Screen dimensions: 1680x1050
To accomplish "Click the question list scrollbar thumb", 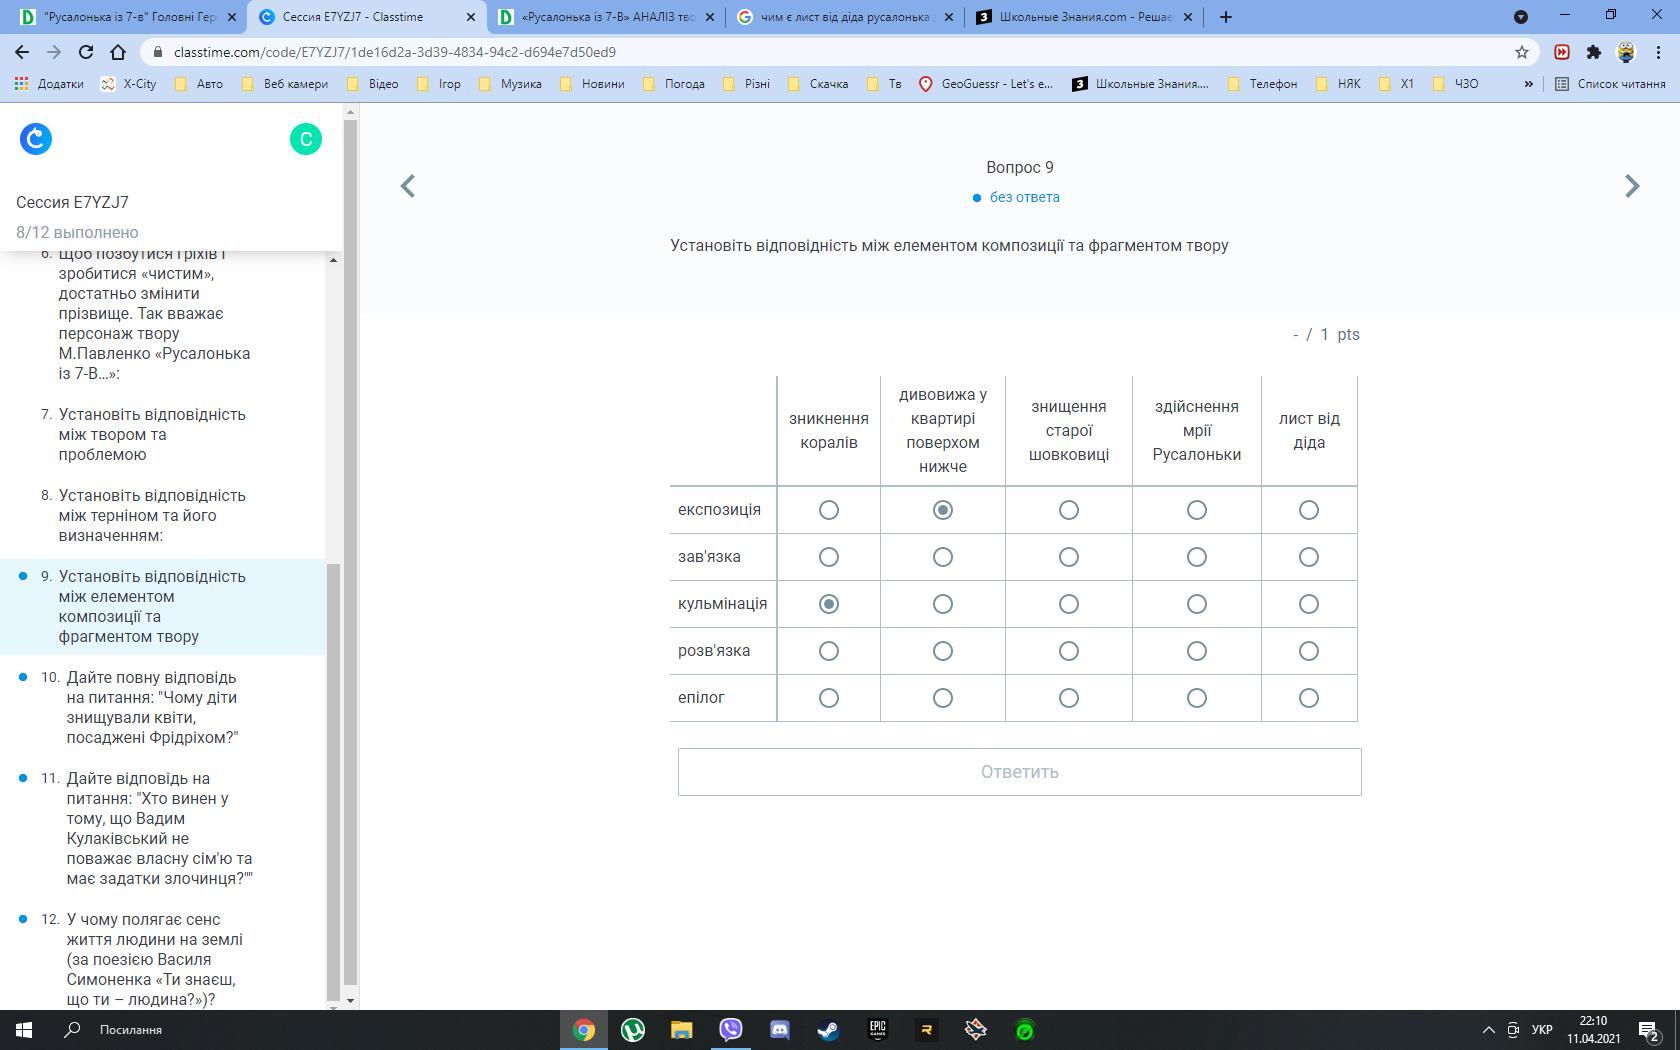I will [333, 780].
